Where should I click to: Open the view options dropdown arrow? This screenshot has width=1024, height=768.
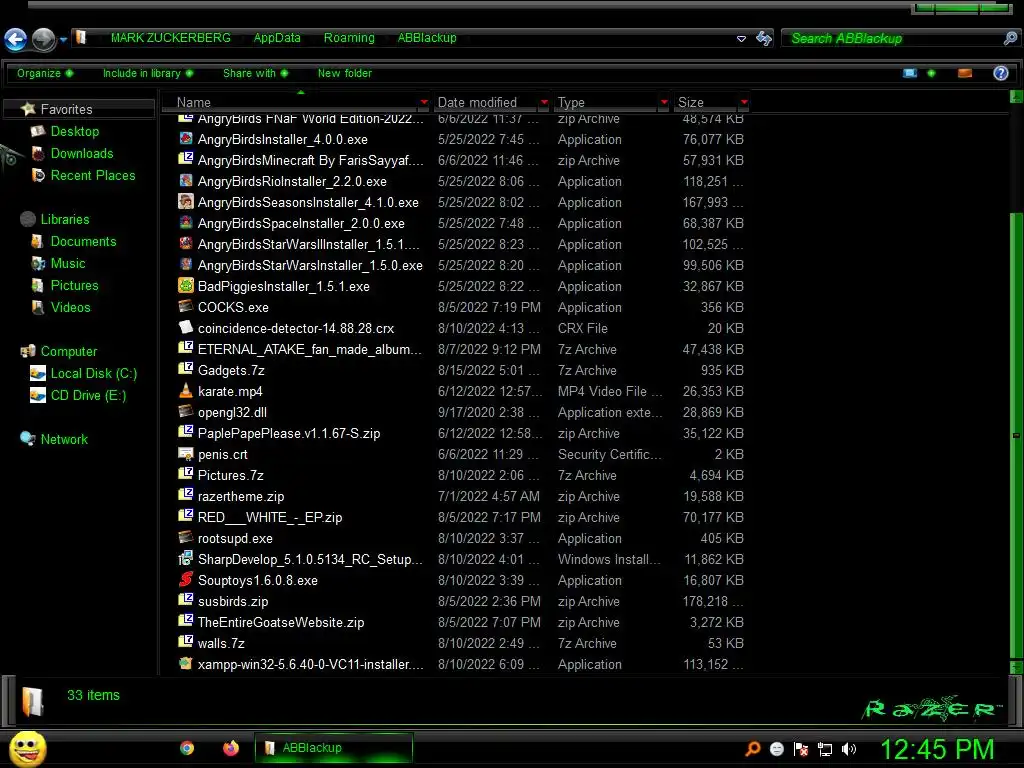pyautogui.click(x=931, y=73)
